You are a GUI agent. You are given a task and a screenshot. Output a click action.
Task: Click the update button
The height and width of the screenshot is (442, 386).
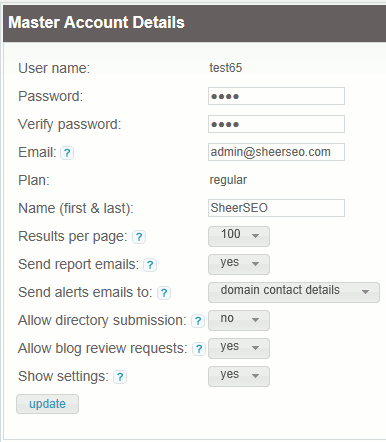[47, 404]
